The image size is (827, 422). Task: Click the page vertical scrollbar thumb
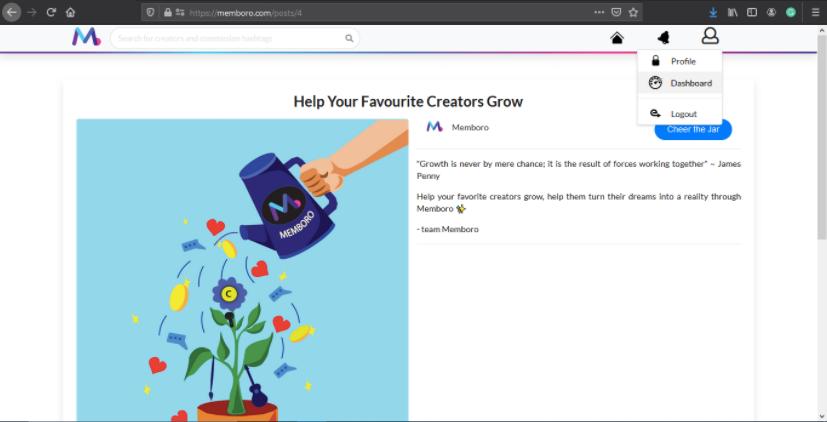coord(822,135)
